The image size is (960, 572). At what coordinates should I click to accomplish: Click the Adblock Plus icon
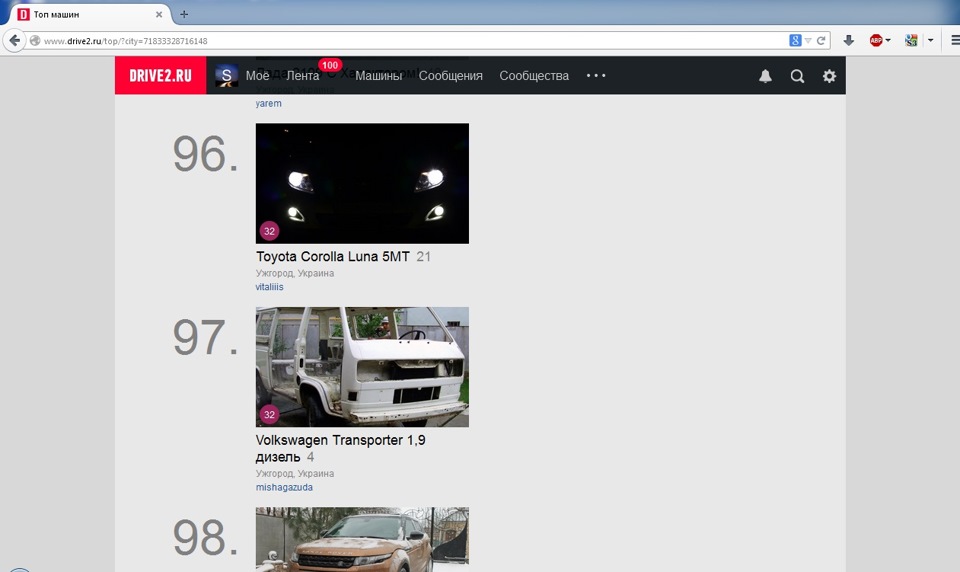click(x=876, y=40)
